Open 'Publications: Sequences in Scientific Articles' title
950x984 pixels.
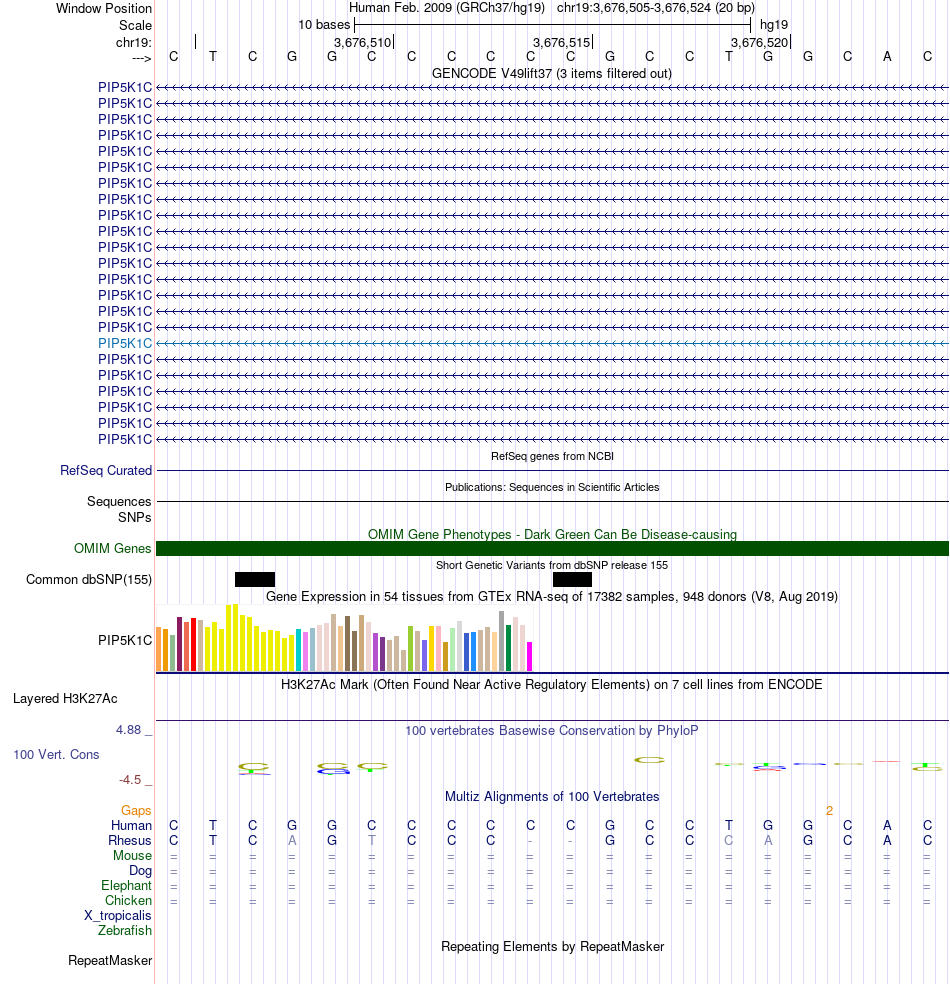pyautogui.click(x=552, y=487)
